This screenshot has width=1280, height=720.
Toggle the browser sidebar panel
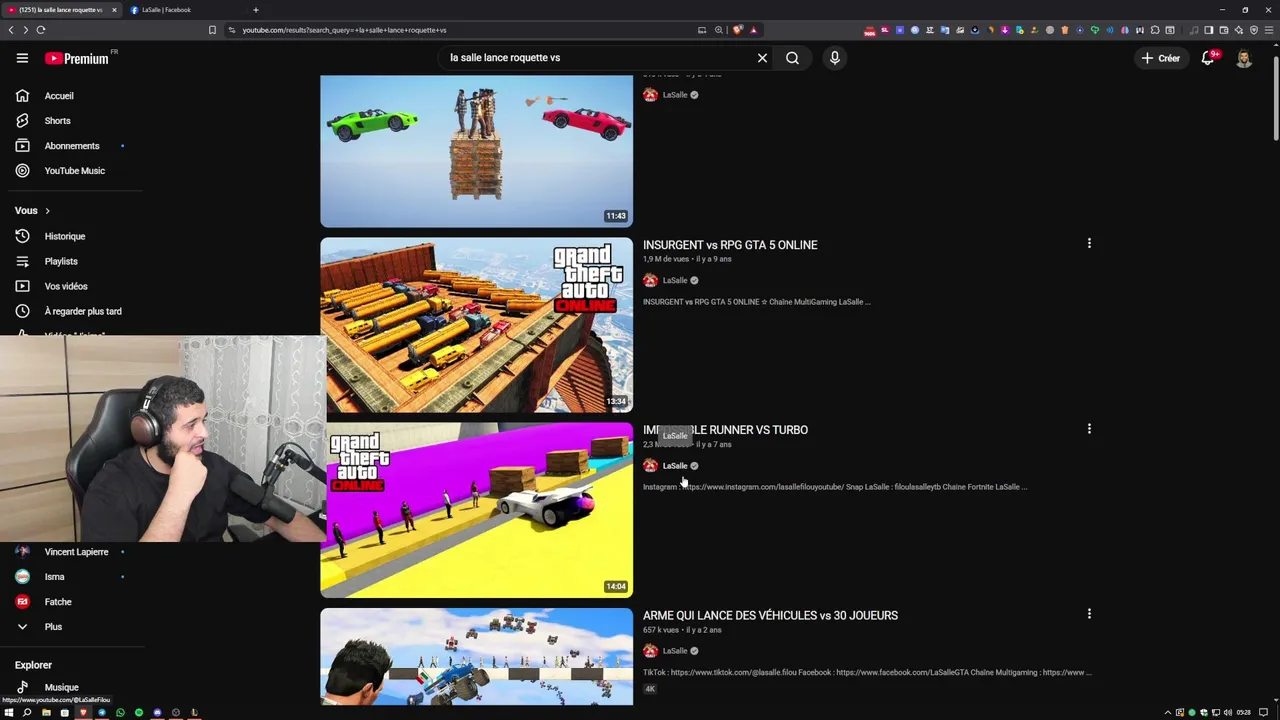point(1208,30)
